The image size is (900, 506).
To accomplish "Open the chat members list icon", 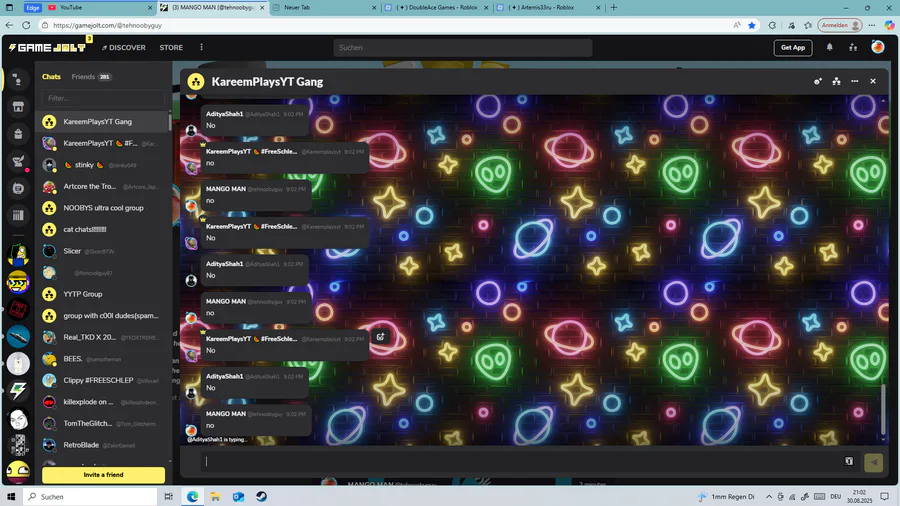I will pyautogui.click(x=836, y=81).
